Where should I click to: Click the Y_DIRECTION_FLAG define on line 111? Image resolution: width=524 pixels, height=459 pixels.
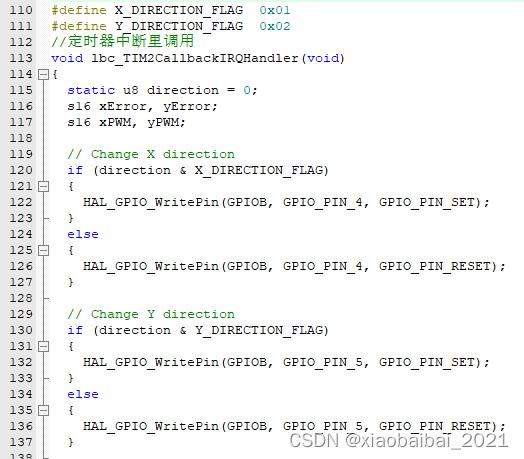coord(179,26)
